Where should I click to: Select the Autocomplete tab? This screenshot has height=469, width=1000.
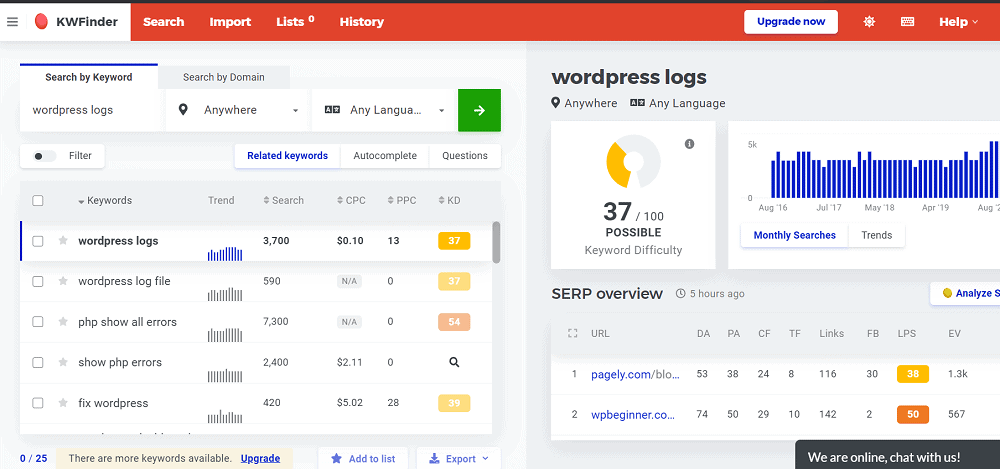[x=385, y=156]
